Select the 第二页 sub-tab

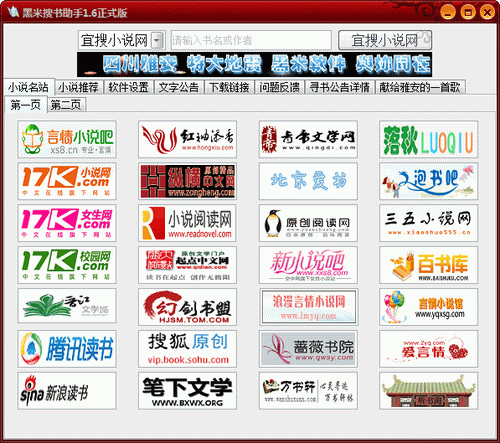click(66, 105)
